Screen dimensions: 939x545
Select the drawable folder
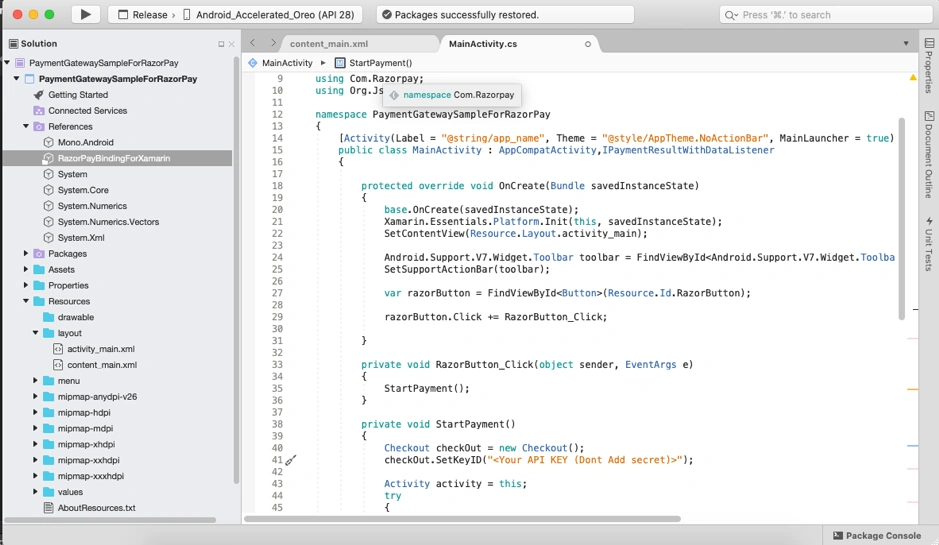(x=75, y=317)
